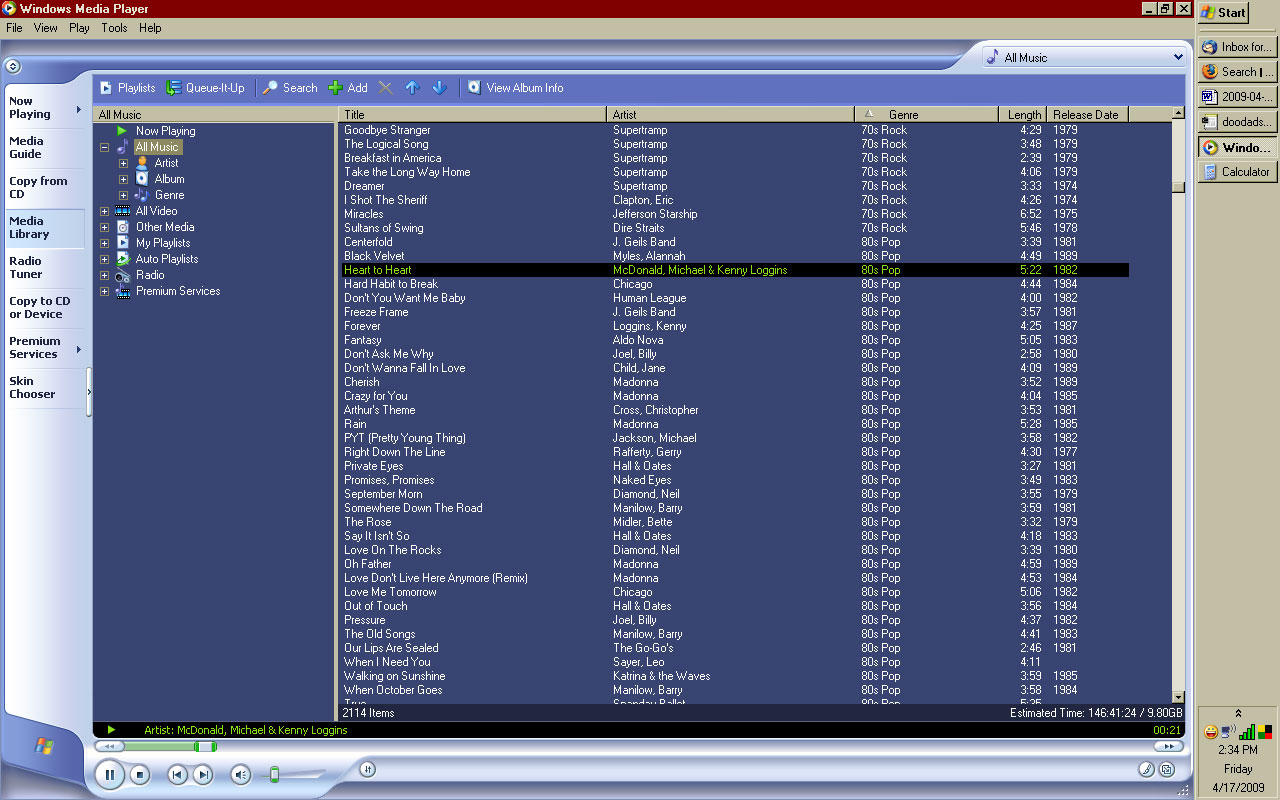The width and height of the screenshot is (1280, 800).
Task: Click the change player color brush icon
Action: point(1147,769)
